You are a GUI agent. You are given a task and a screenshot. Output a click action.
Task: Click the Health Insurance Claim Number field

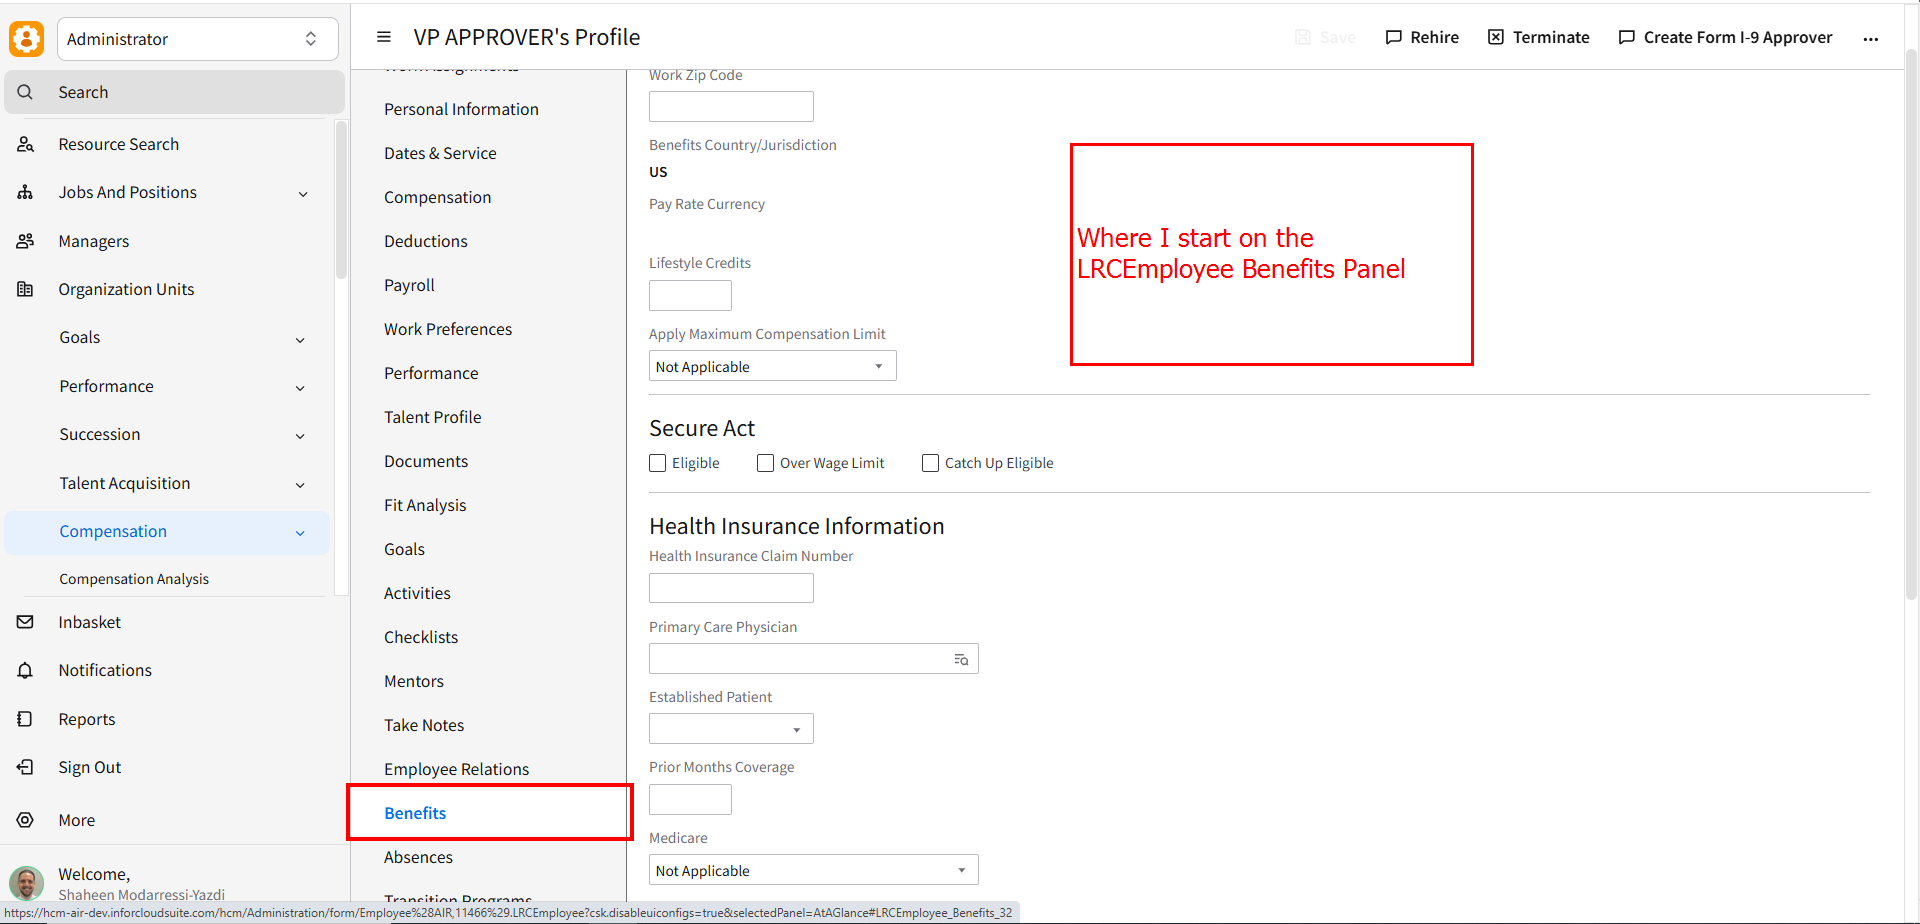click(x=731, y=588)
